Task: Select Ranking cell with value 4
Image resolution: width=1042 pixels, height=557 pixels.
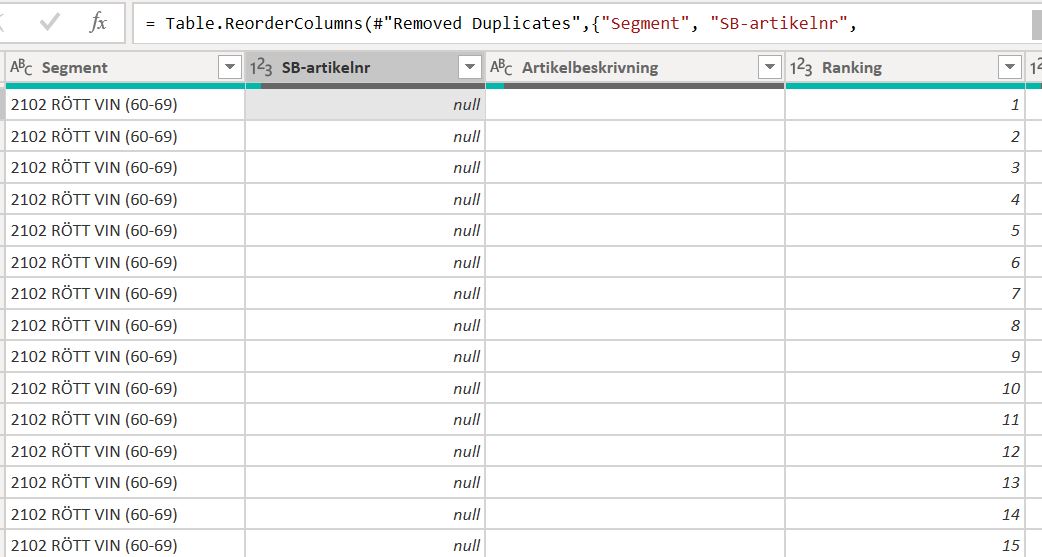Action: tap(905, 199)
